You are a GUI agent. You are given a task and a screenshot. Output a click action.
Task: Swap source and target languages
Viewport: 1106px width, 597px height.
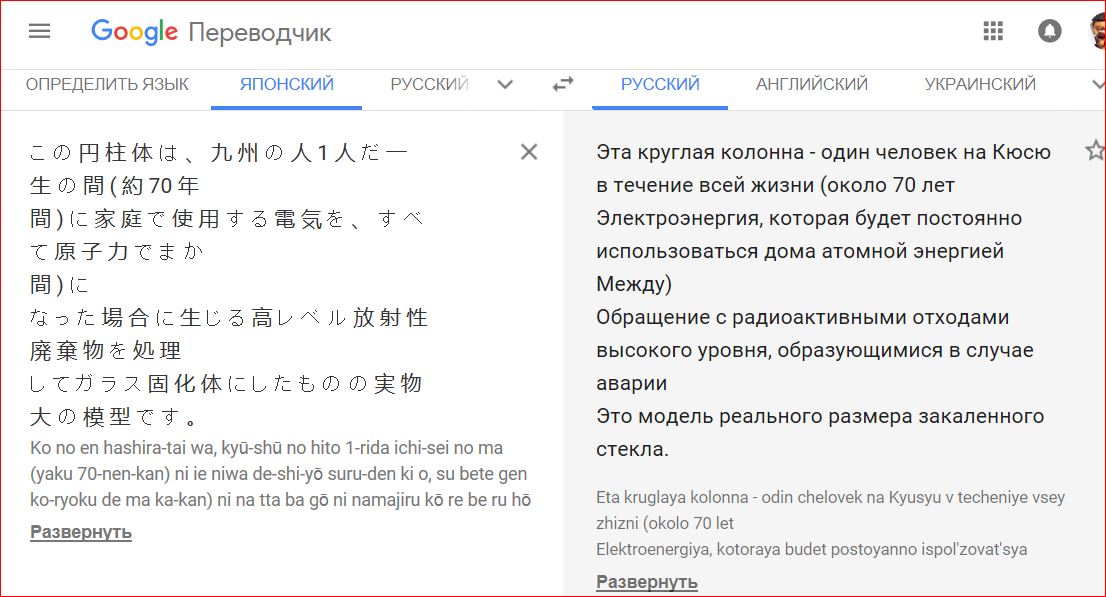tap(563, 85)
